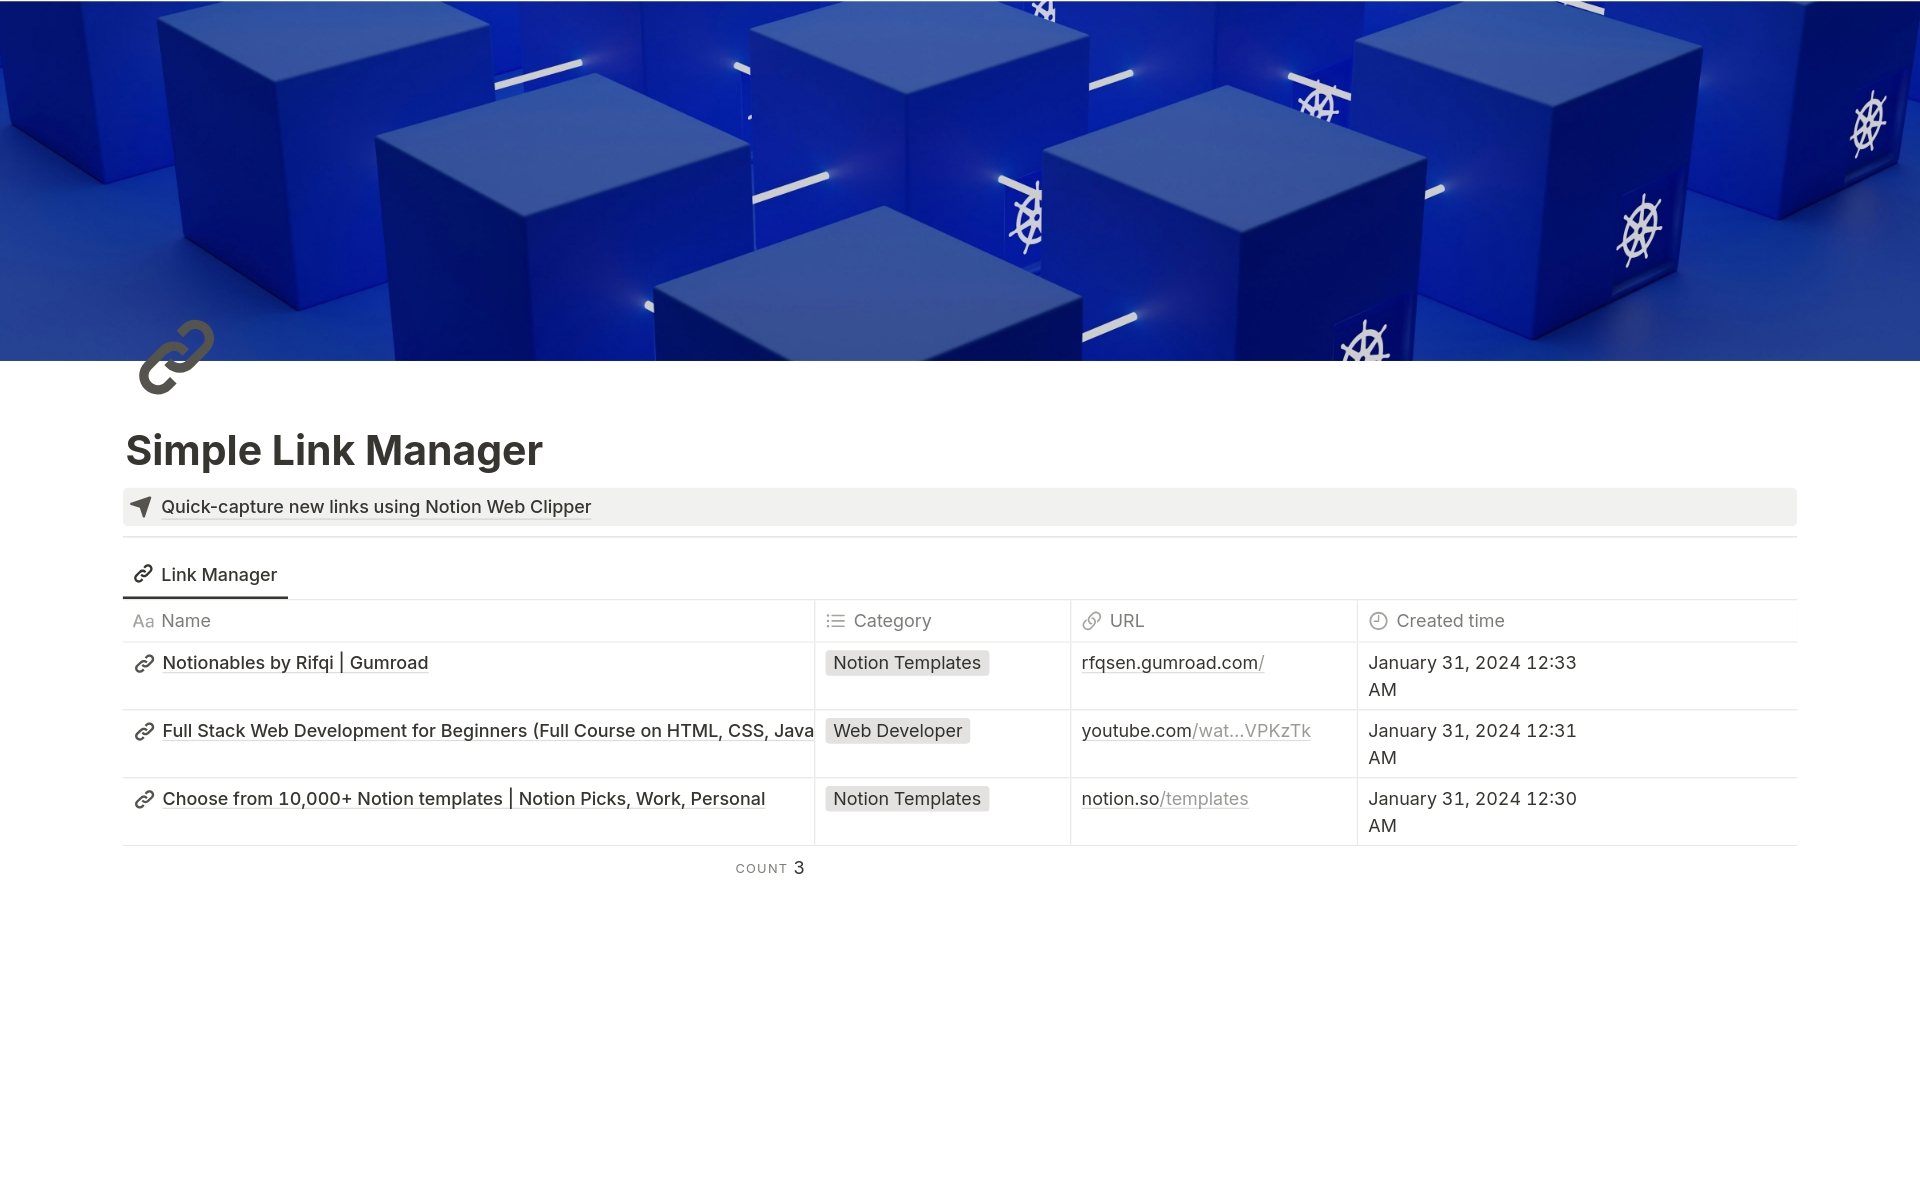Open the Category column header menu
The image size is (1920, 1199).
pyautogui.click(x=891, y=620)
